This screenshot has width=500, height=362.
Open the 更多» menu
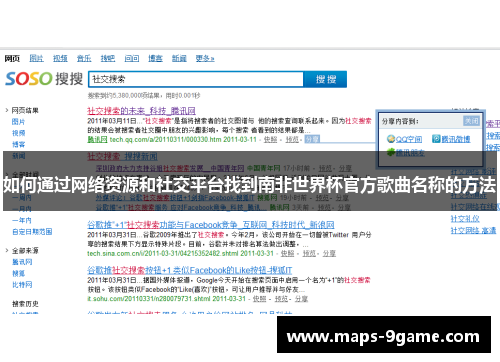coord(205,59)
